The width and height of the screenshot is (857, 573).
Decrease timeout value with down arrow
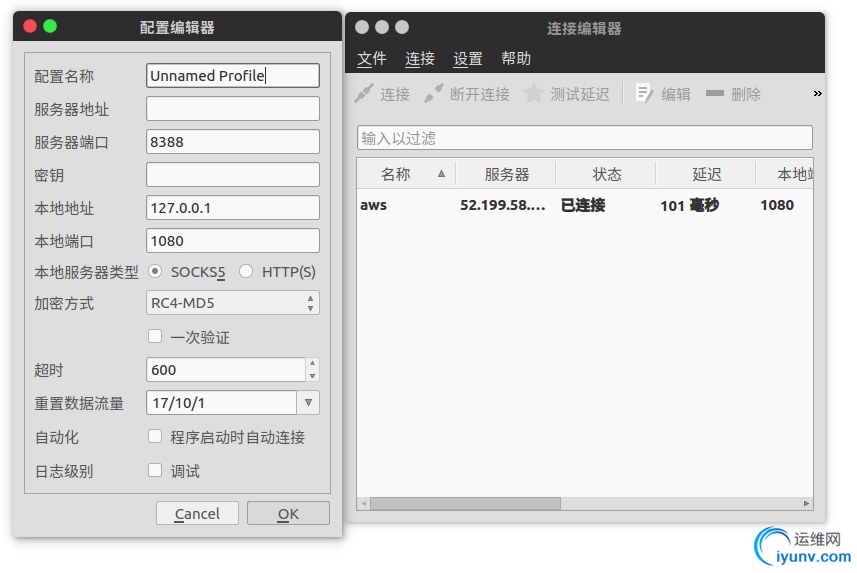pyautogui.click(x=312, y=376)
